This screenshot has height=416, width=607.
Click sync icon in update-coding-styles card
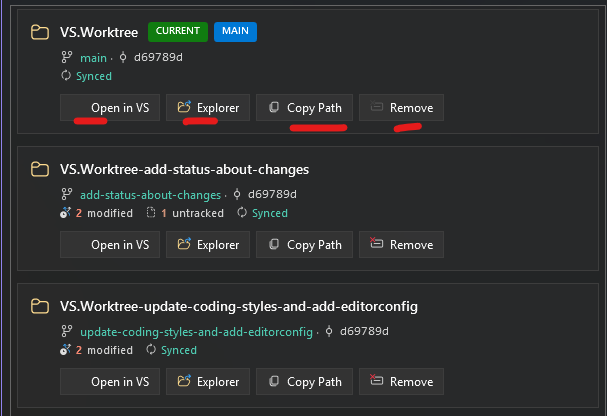[x=151, y=349]
